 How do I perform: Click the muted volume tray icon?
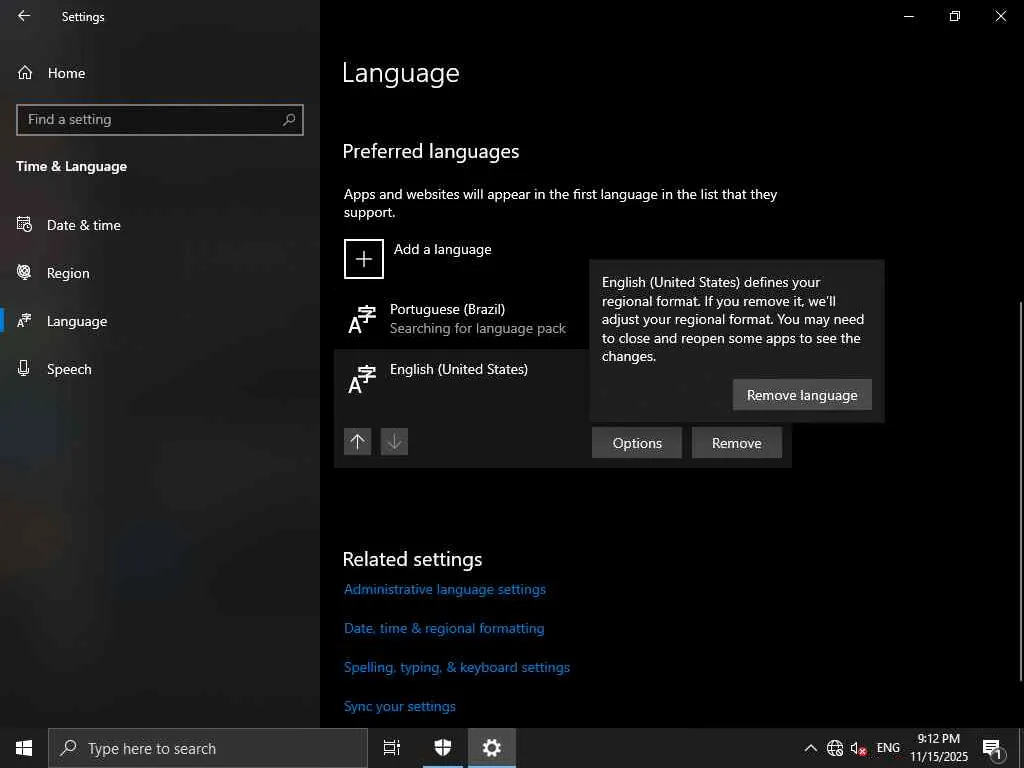pos(858,748)
